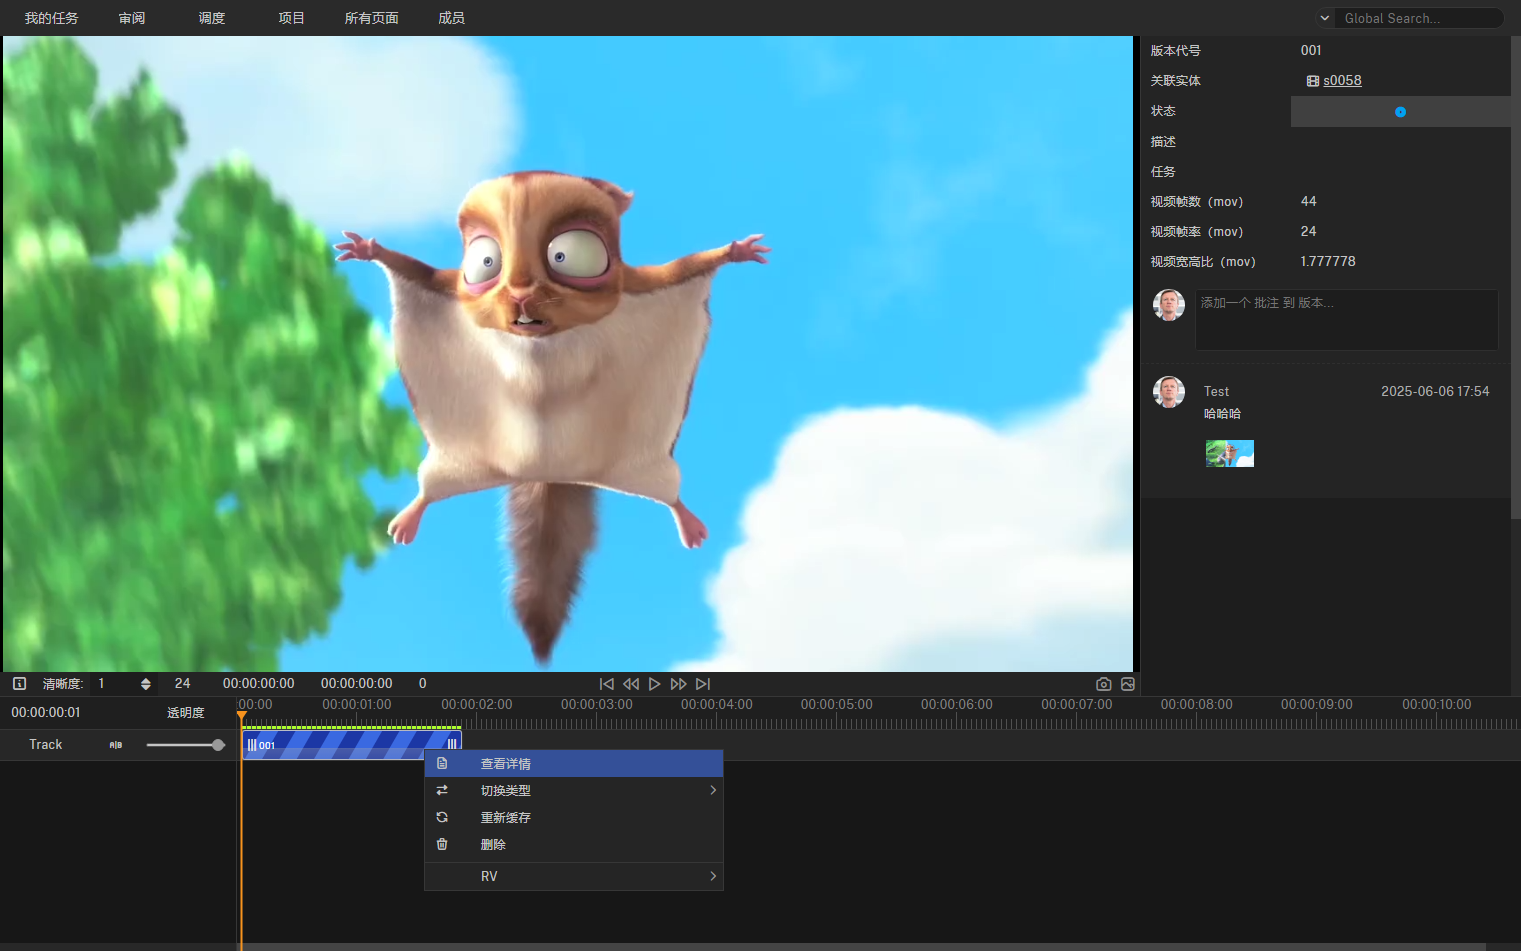Click in the Global Search field

tap(1418, 18)
